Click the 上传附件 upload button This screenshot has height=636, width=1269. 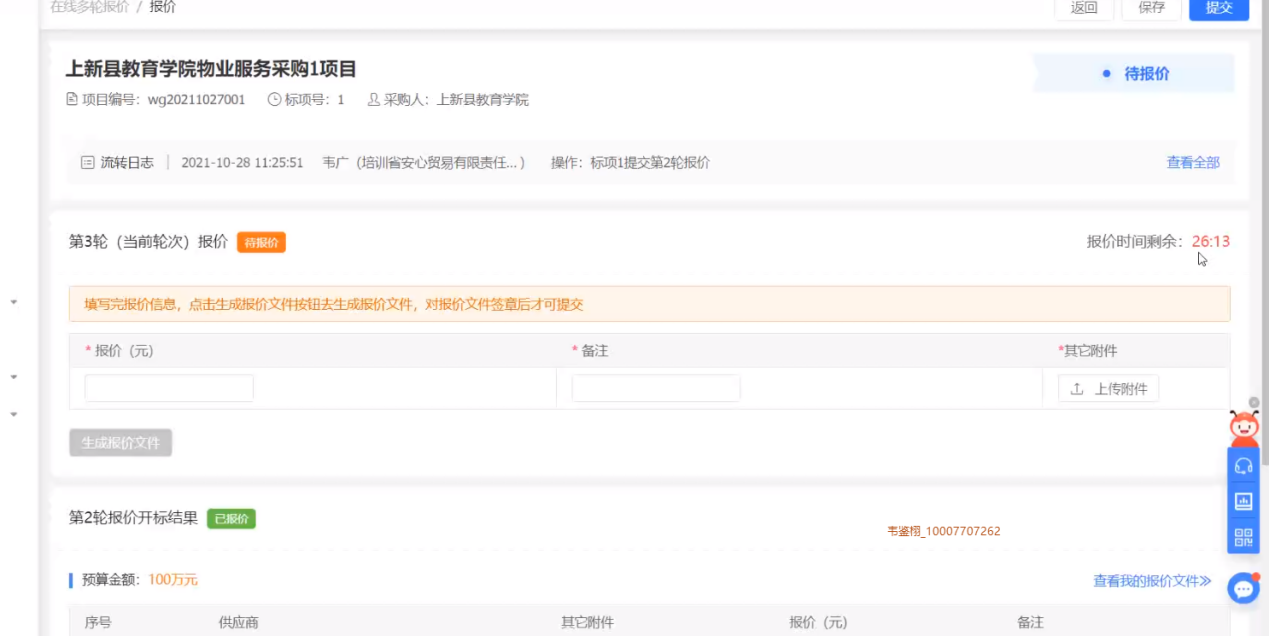1108,389
